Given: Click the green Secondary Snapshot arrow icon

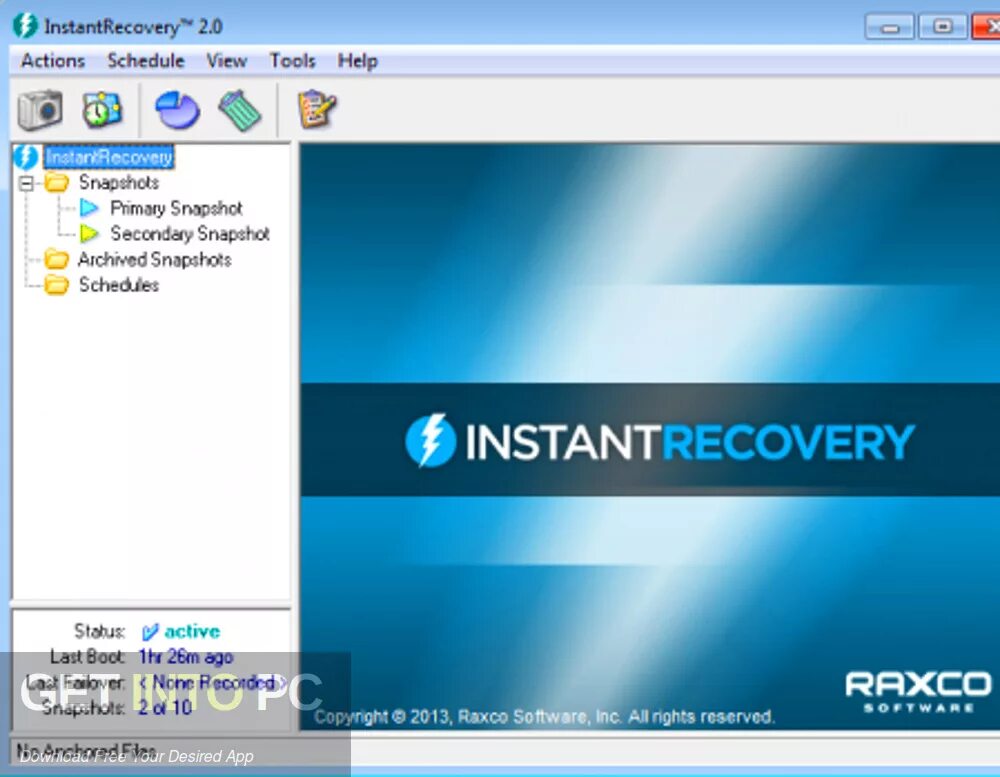Looking at the screenshot, I should coord(89,233).
